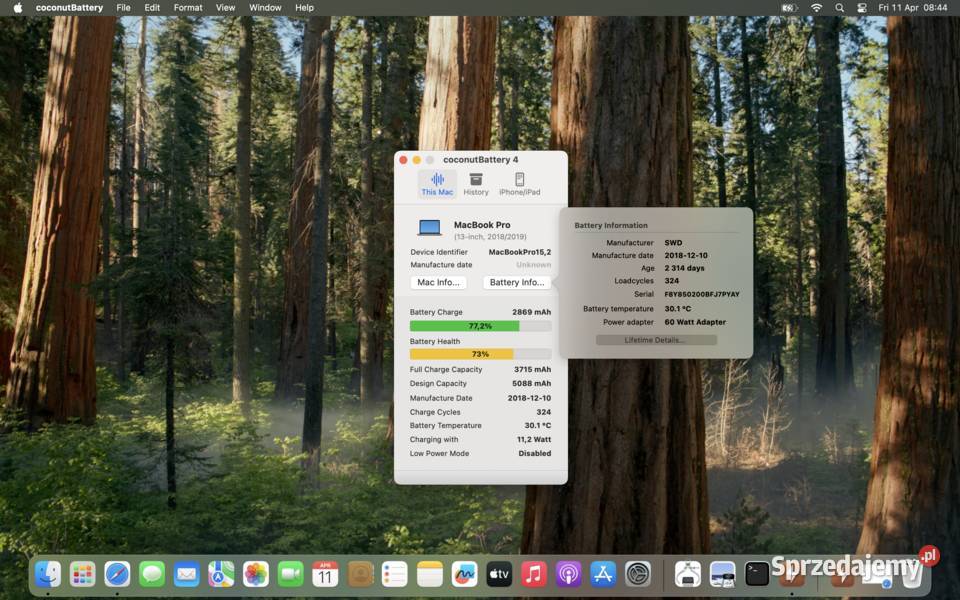
Task: Click the Design Capacity value 5088 mAh
Action: pos(531,384)
